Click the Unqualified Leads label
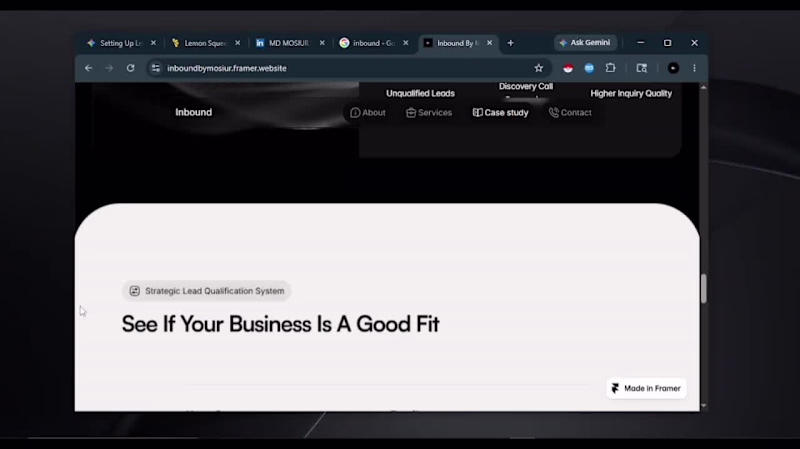This screenshot has height=449, width=800. [x=420, y=93]
